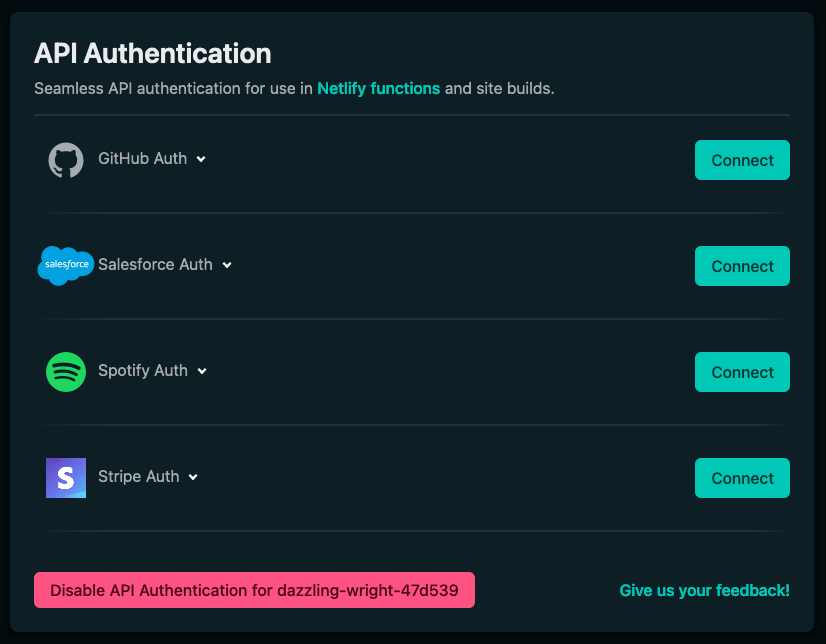Expand the Stripe Auth dropdown
Screen dimensions: 826x644
pos(192,477)
